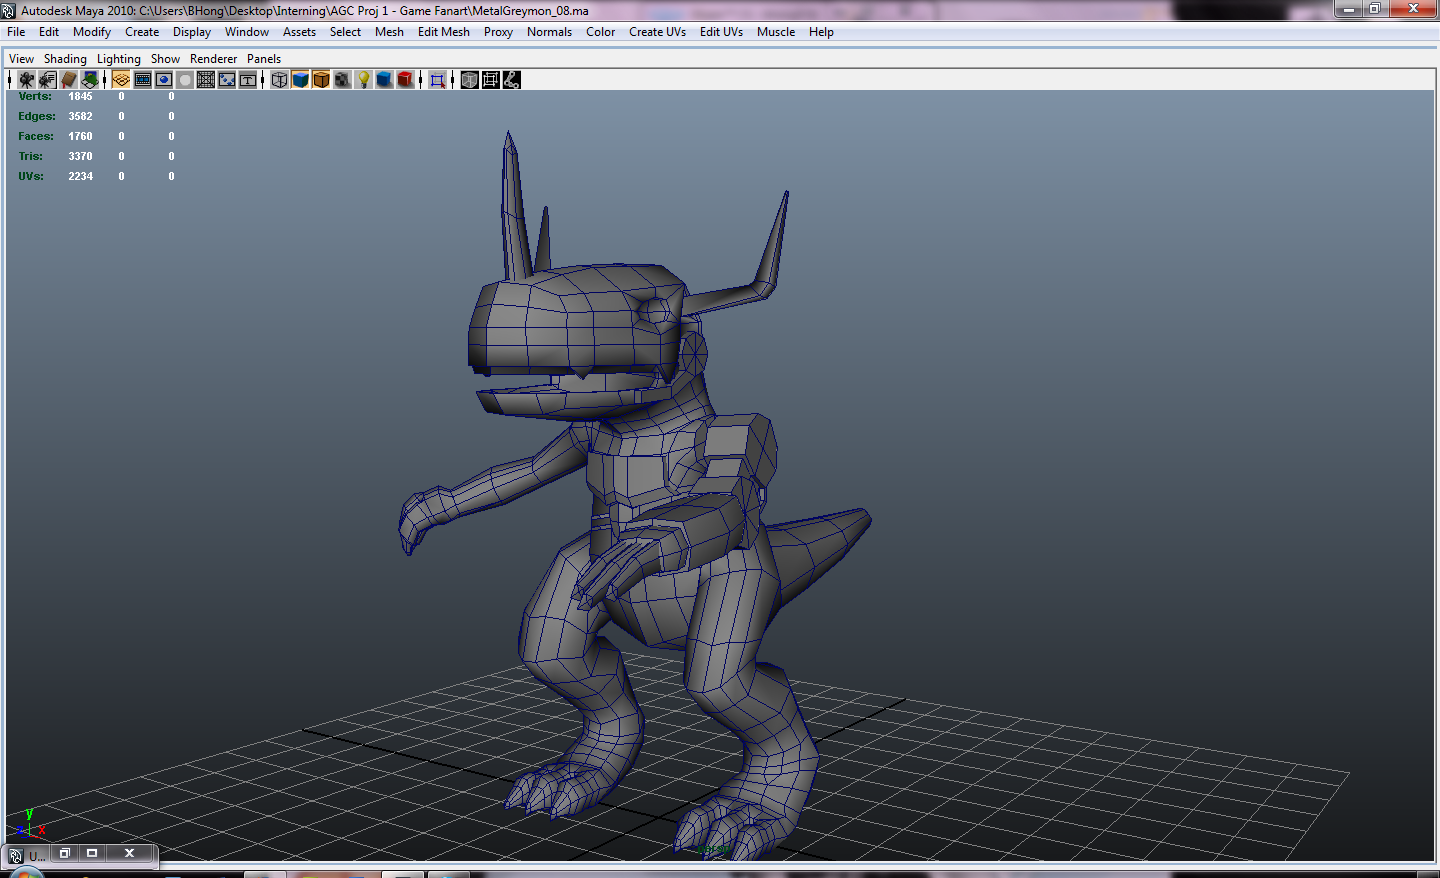Viewport: 1440px width, 878px height.
Task: Toggle the Resolution Gate display
Action: [164, 80]
